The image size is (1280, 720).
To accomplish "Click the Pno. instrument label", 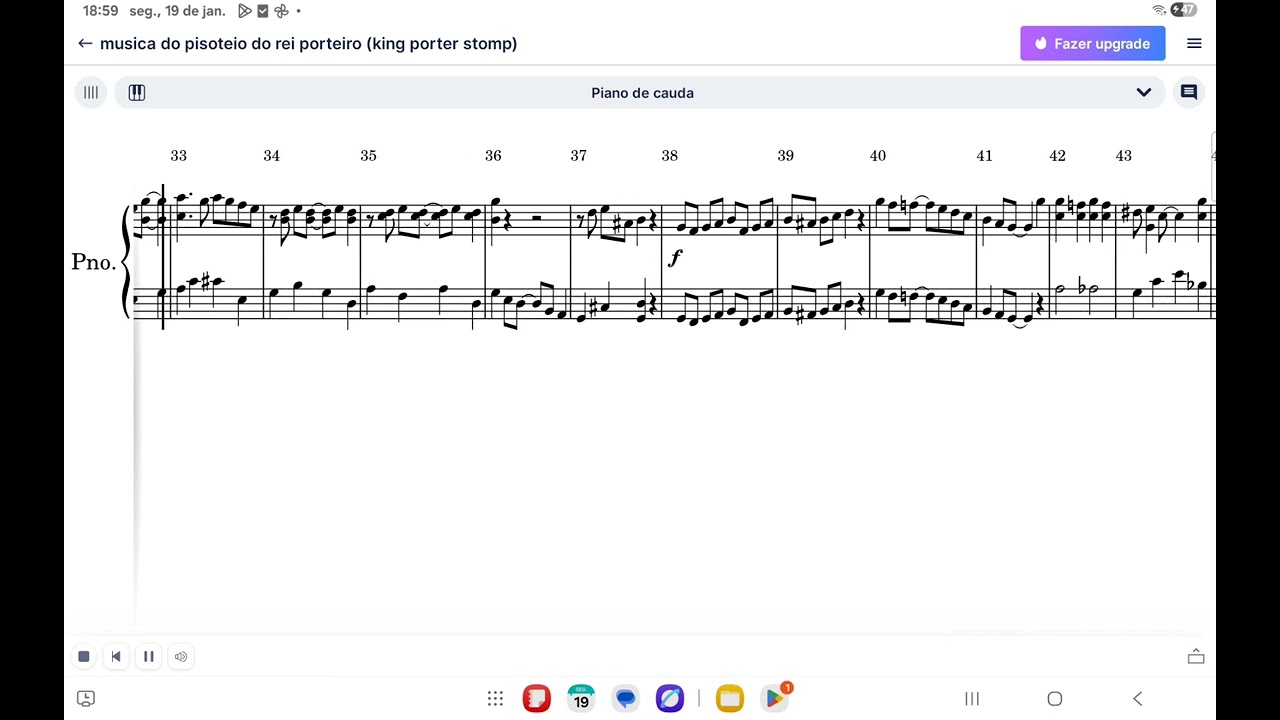I will click(x=94, y=262).
